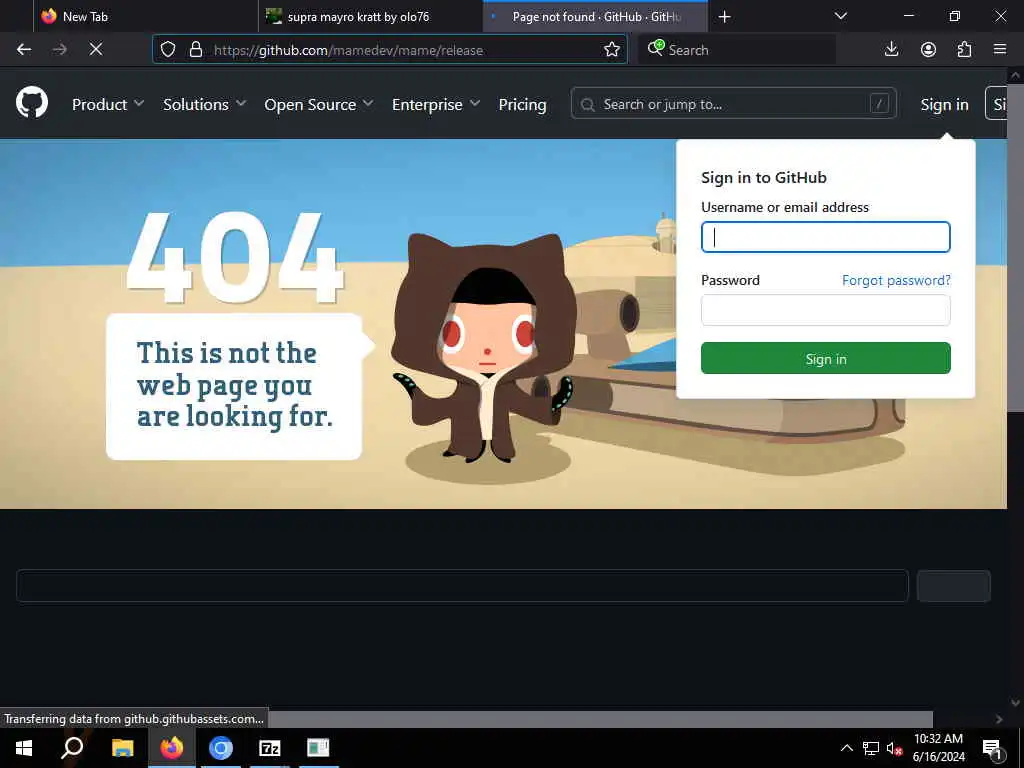This screenshot has height=768, width=1024.
Task: Go back with the browser back arrow
Action: coord(24,50)
